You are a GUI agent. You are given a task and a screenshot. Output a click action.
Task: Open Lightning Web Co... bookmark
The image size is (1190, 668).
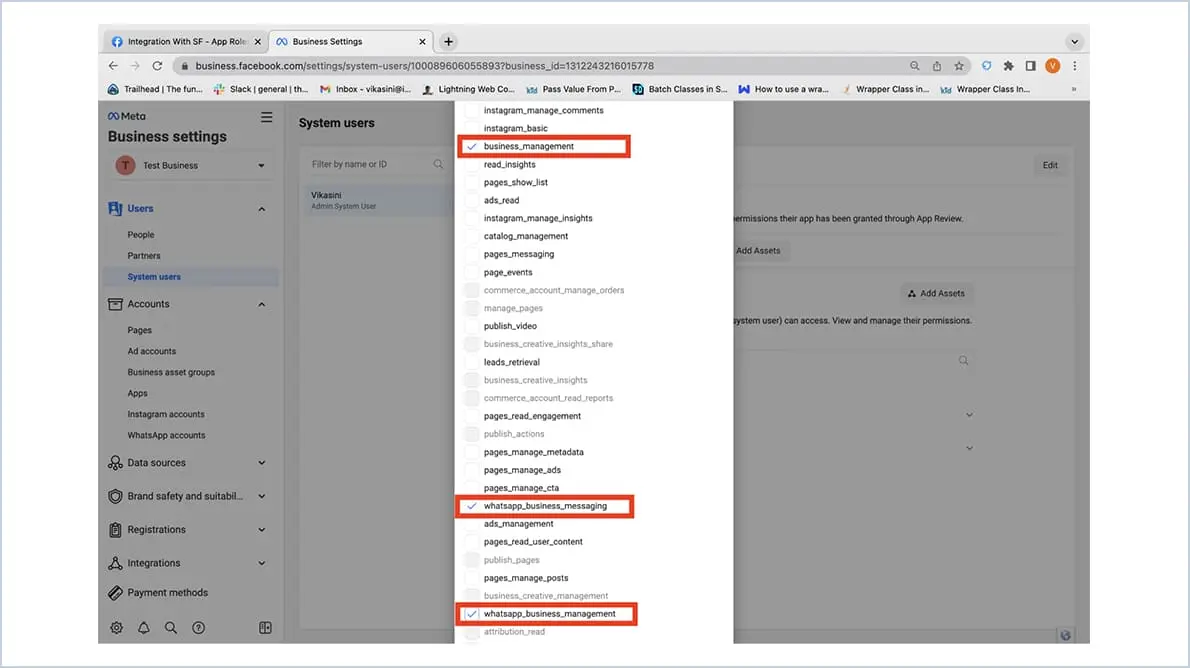tap(468, 90)
